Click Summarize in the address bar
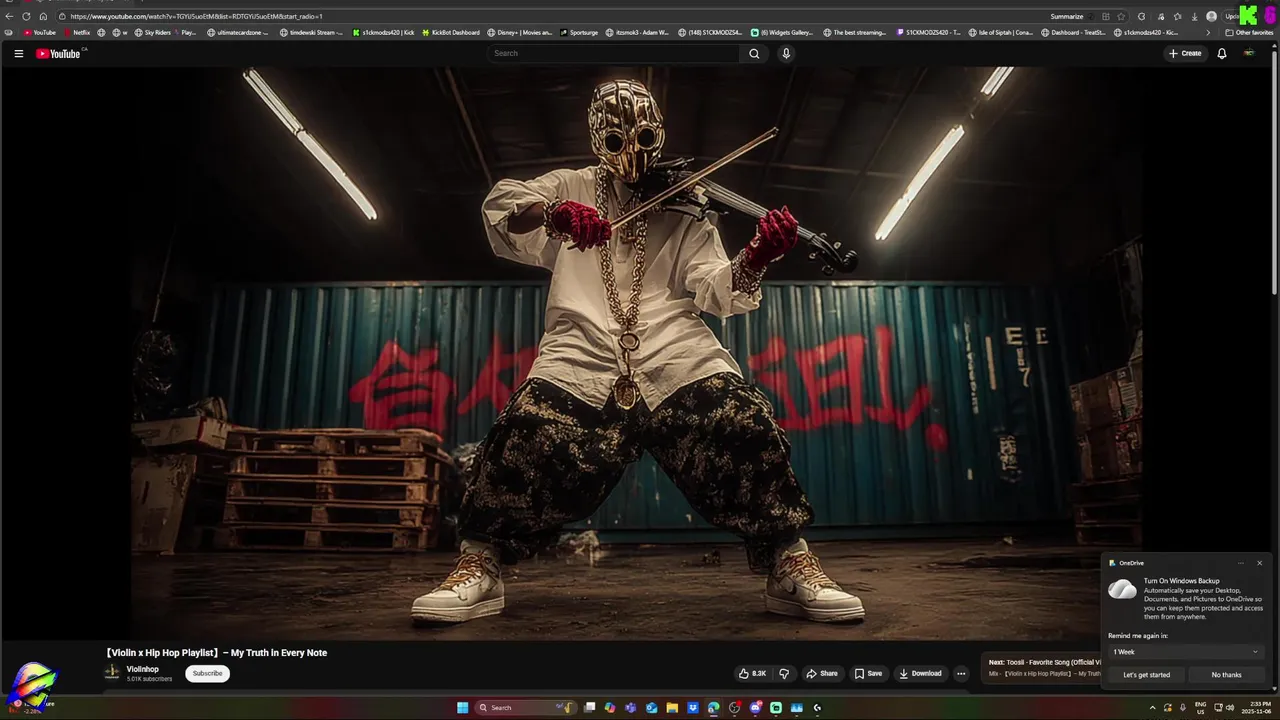Screen dimensions: 1280x720 (1067, 16)
